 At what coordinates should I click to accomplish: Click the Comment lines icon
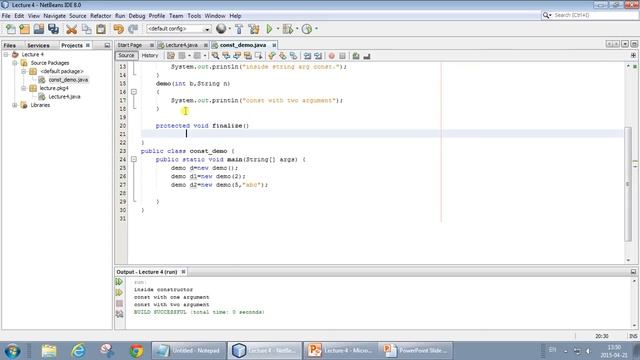[356, 56]
